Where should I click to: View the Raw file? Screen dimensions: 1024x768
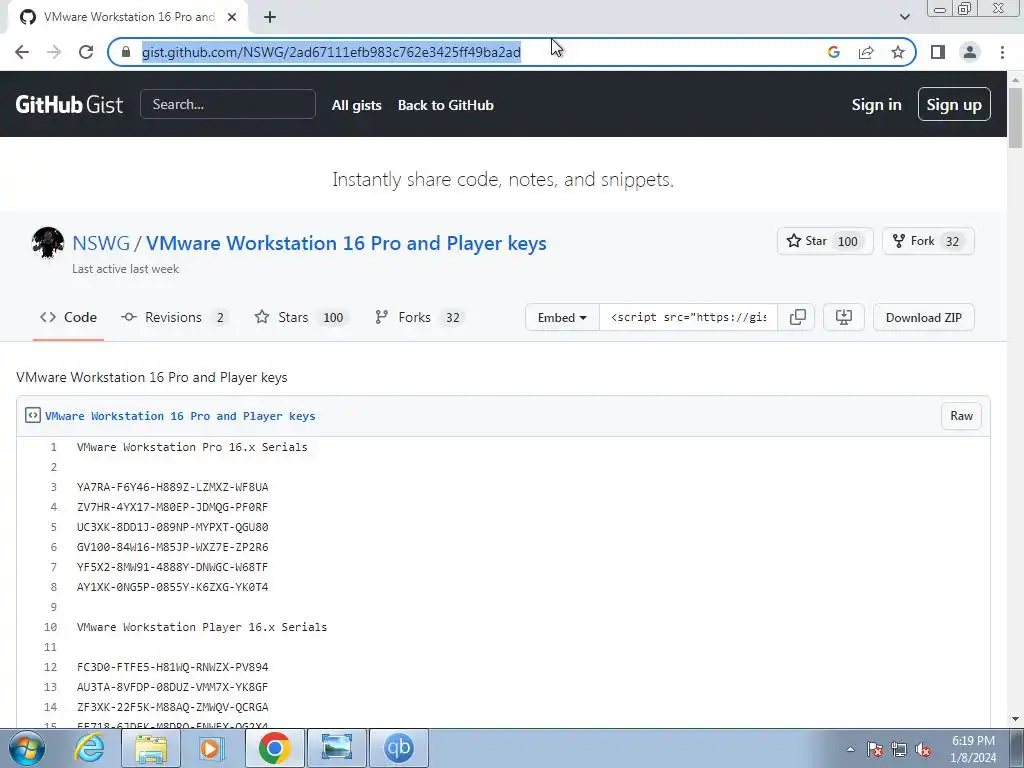coord(961,416)
